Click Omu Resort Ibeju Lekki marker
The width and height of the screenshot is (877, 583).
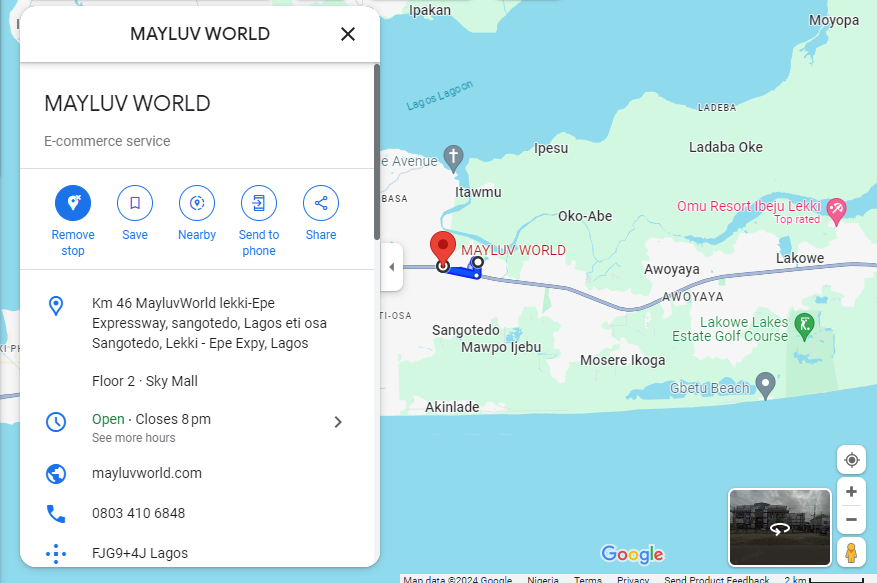pyautogui.click(x=836, y=210)
